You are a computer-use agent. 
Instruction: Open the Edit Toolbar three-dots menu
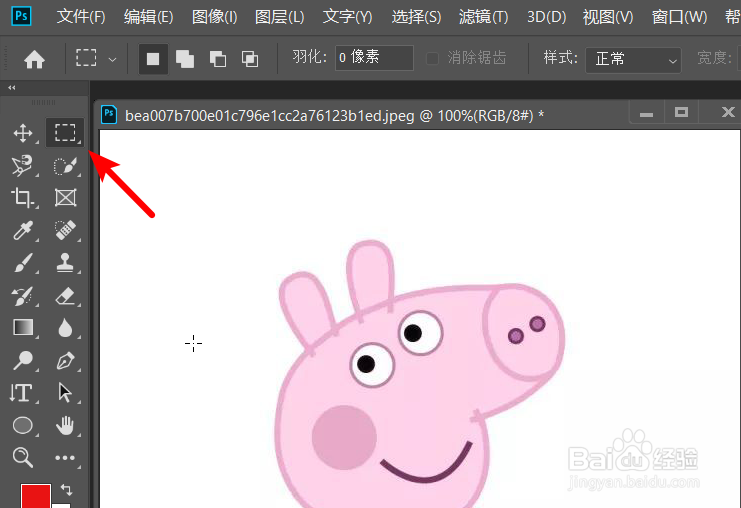(65, 457)
